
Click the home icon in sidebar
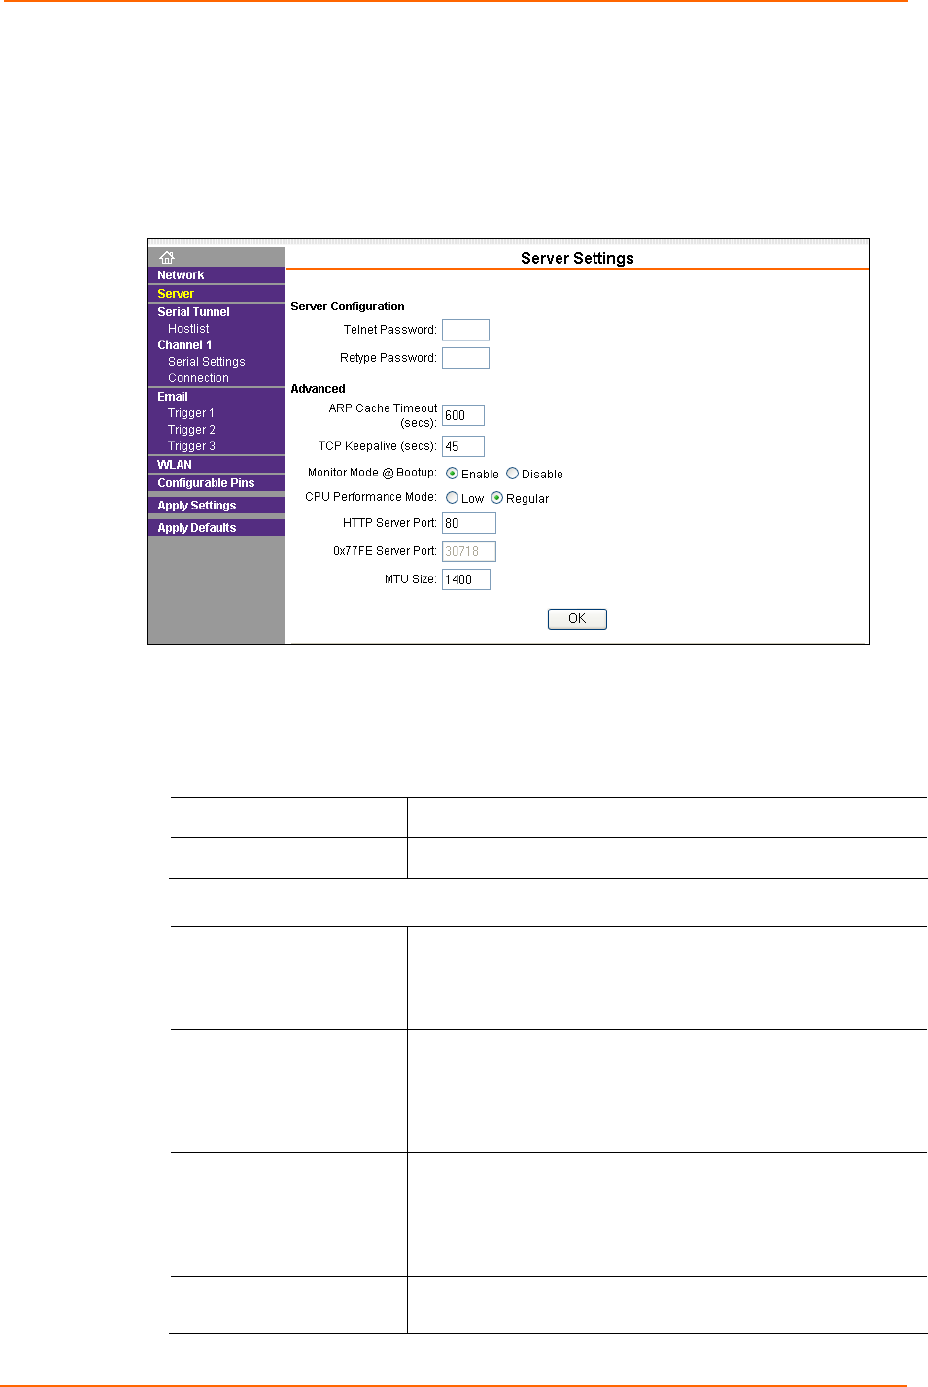click(x=167, y=257)
